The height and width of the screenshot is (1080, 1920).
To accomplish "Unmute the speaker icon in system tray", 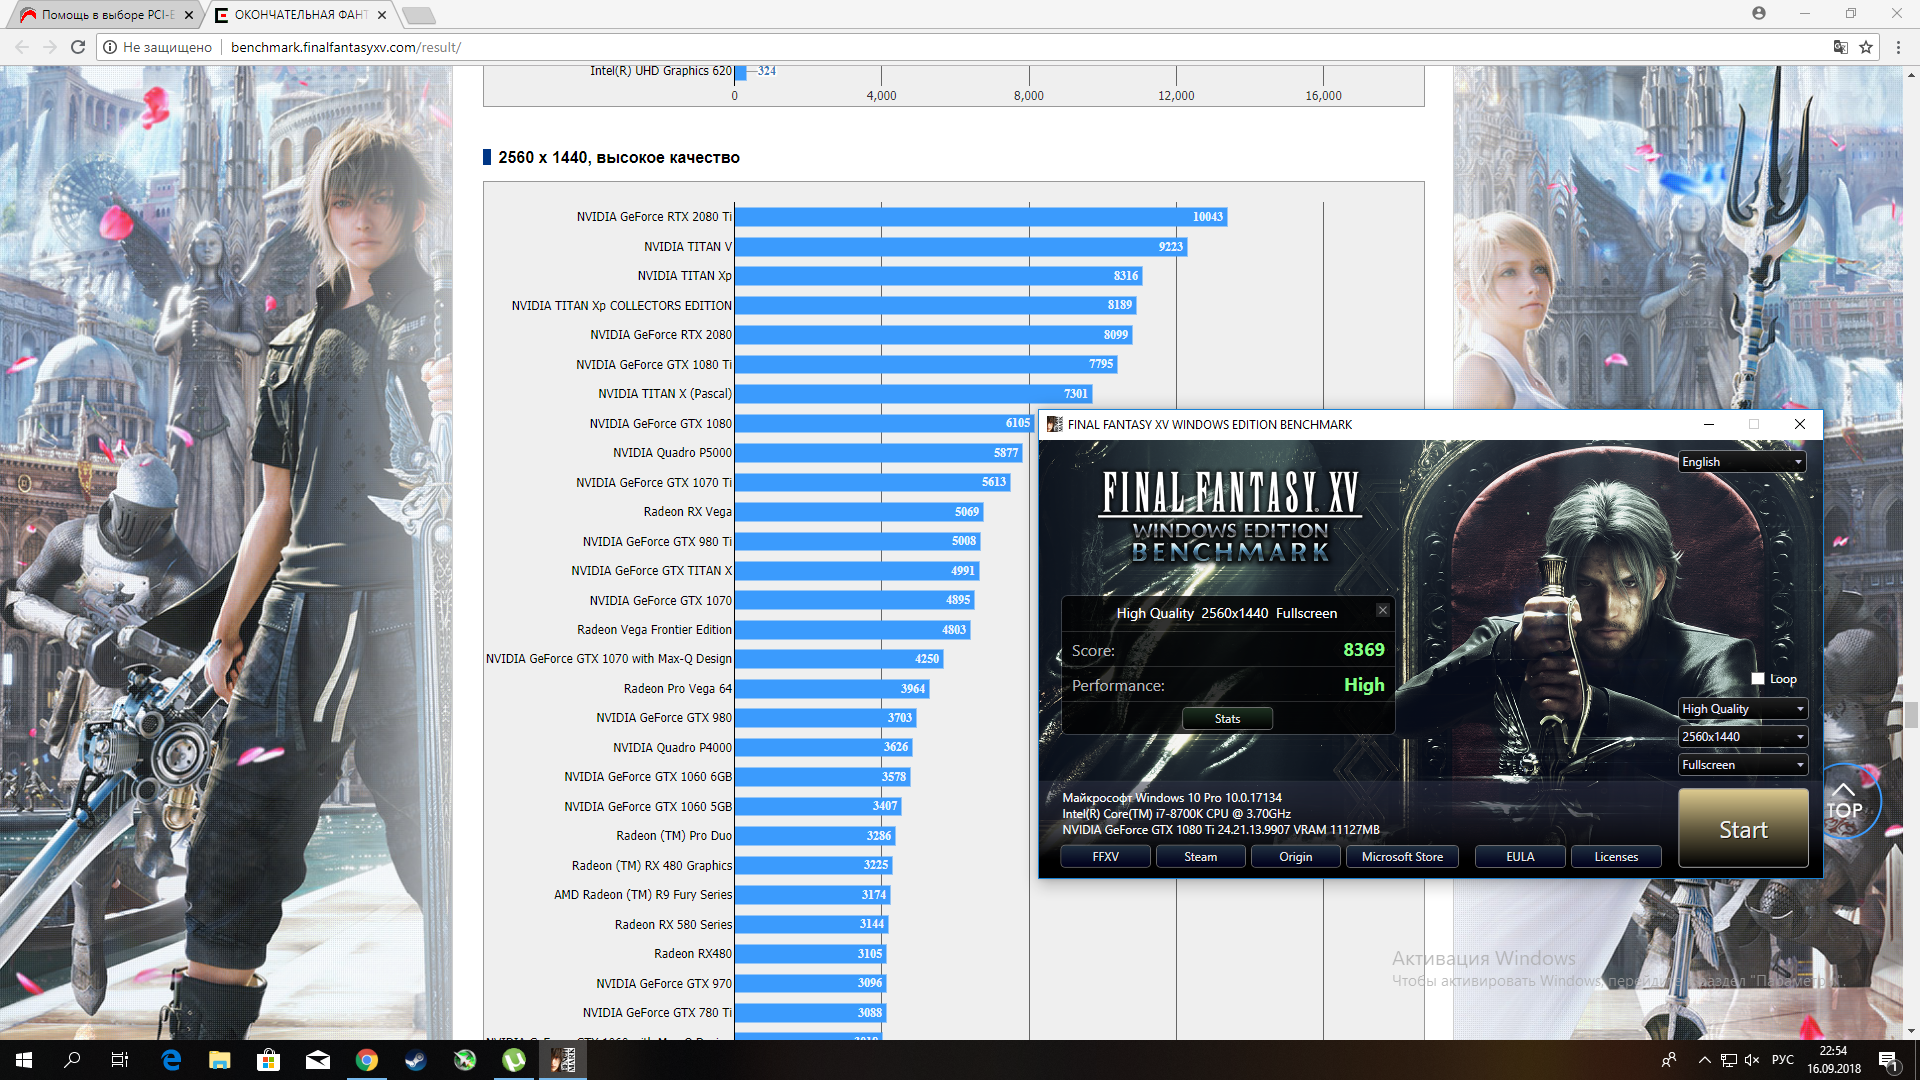I will 1752,1060.
